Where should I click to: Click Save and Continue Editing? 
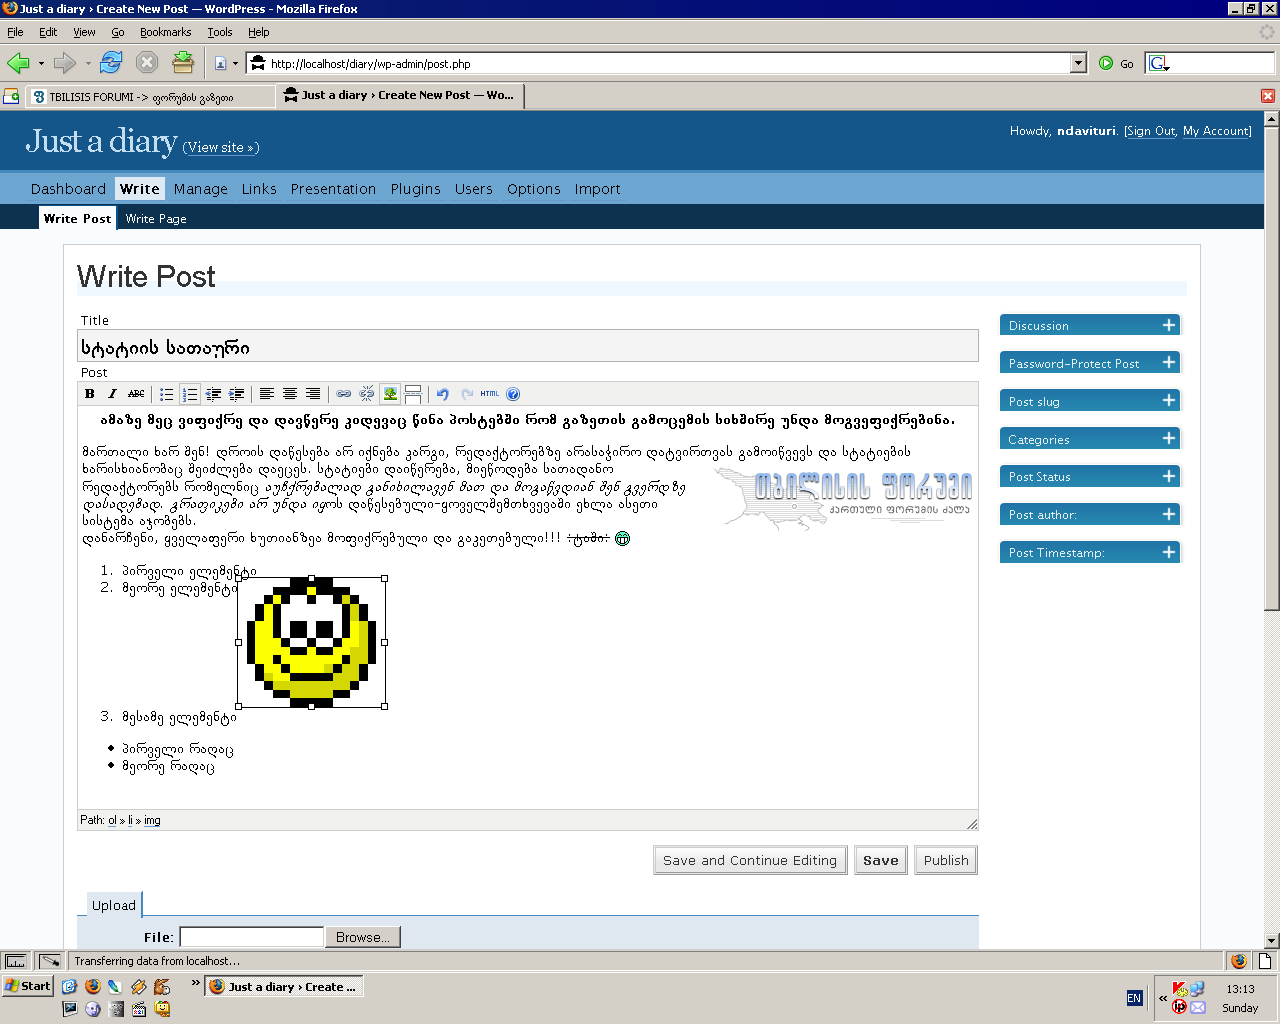(750, 860)
